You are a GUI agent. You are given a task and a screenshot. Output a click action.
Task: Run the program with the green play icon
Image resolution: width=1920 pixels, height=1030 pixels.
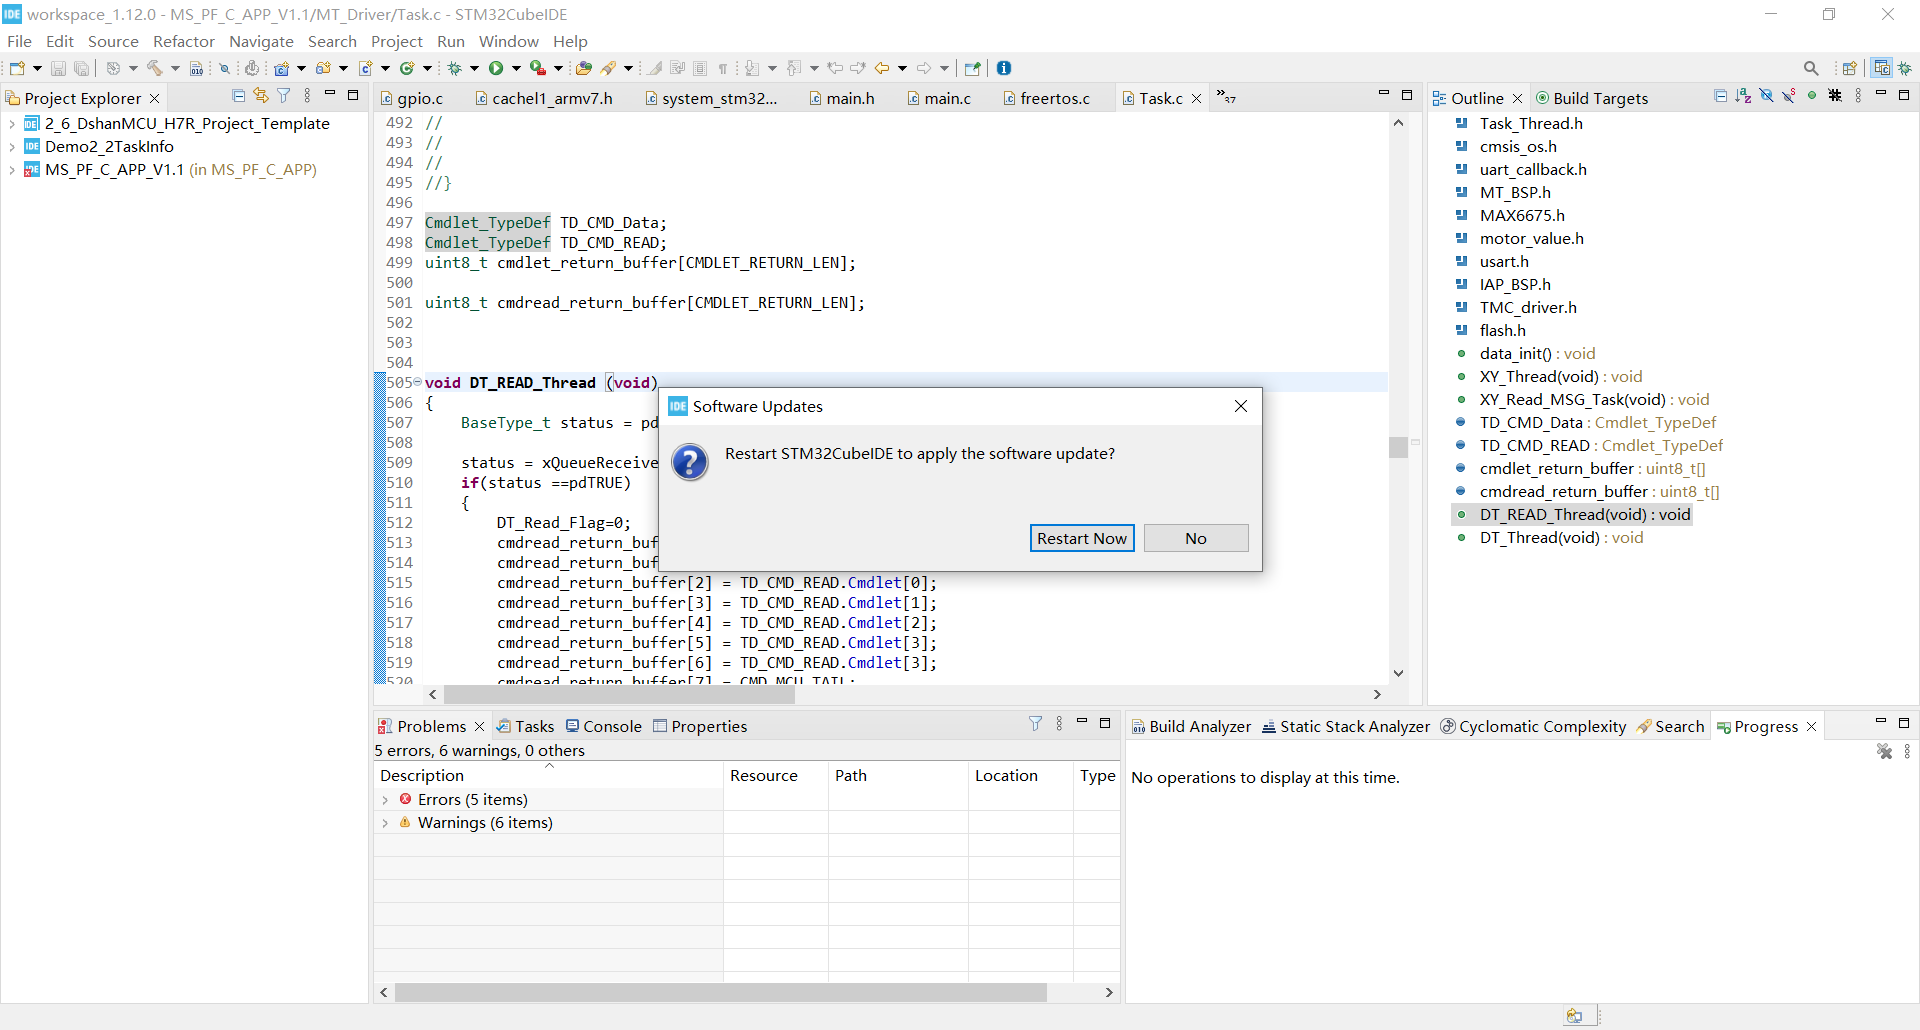pyautogui.click(x=496, y=68)
